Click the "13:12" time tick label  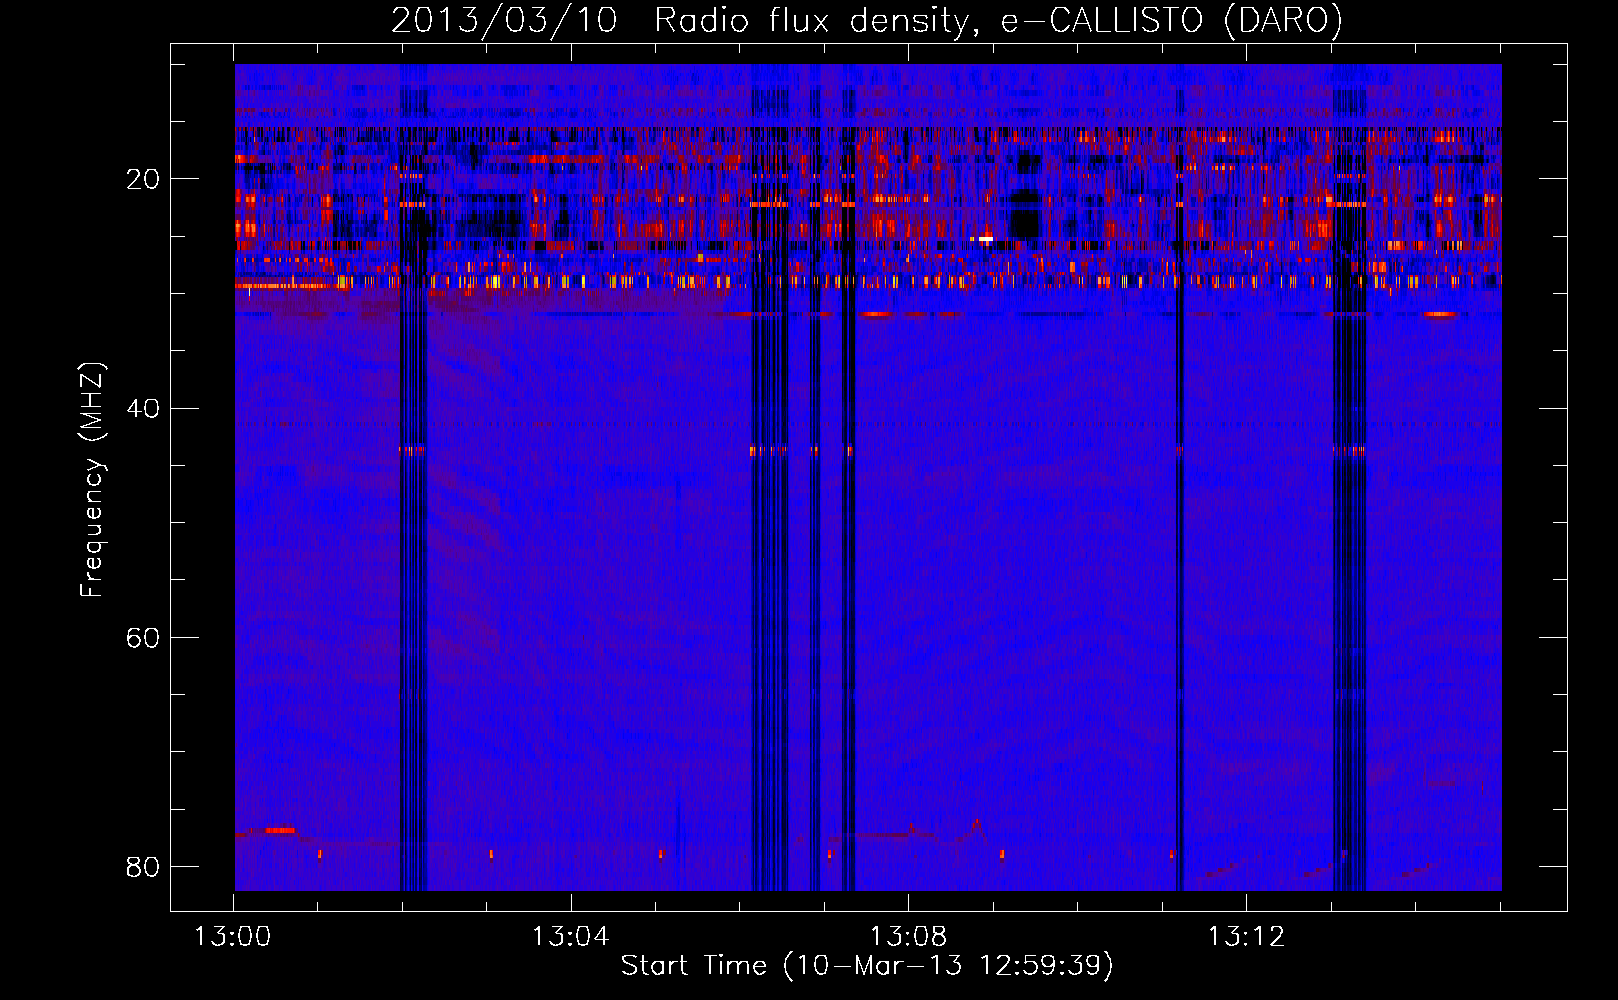point(1246,937)
